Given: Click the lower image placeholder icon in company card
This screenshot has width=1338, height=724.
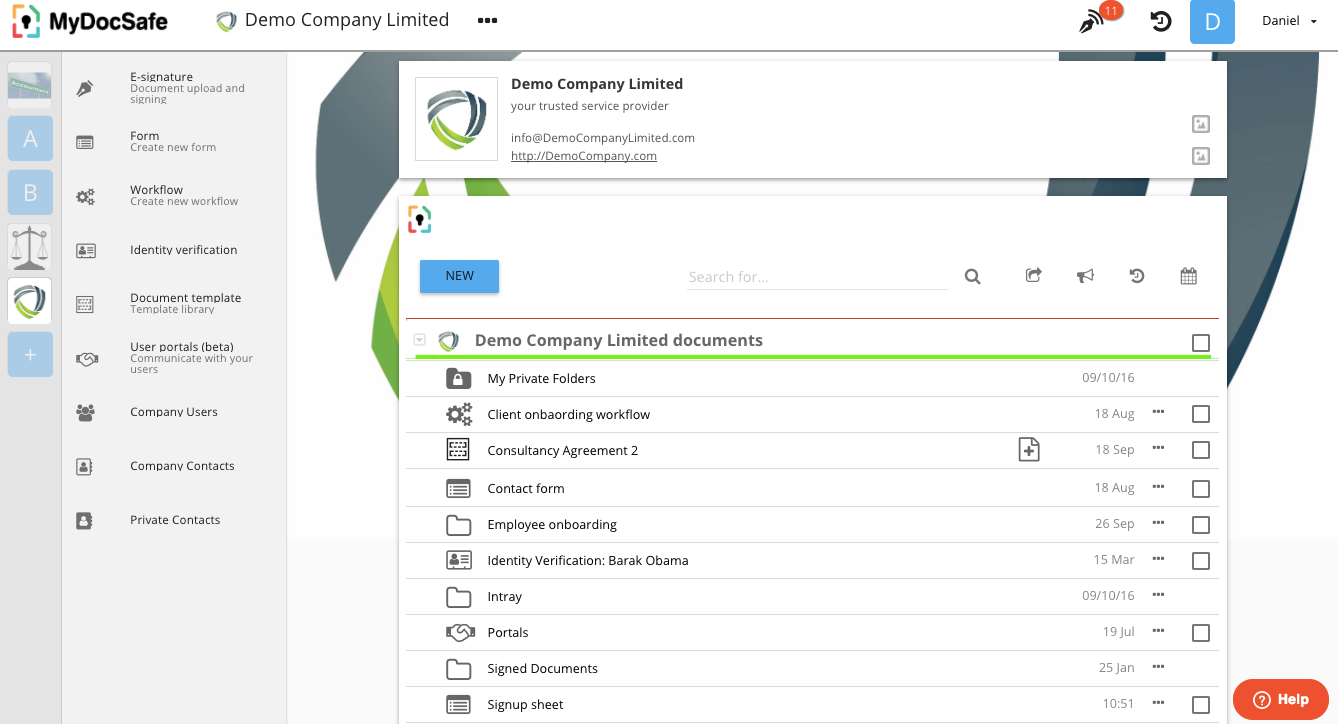Looking at the screenshot, I should tap(1201, 156).
